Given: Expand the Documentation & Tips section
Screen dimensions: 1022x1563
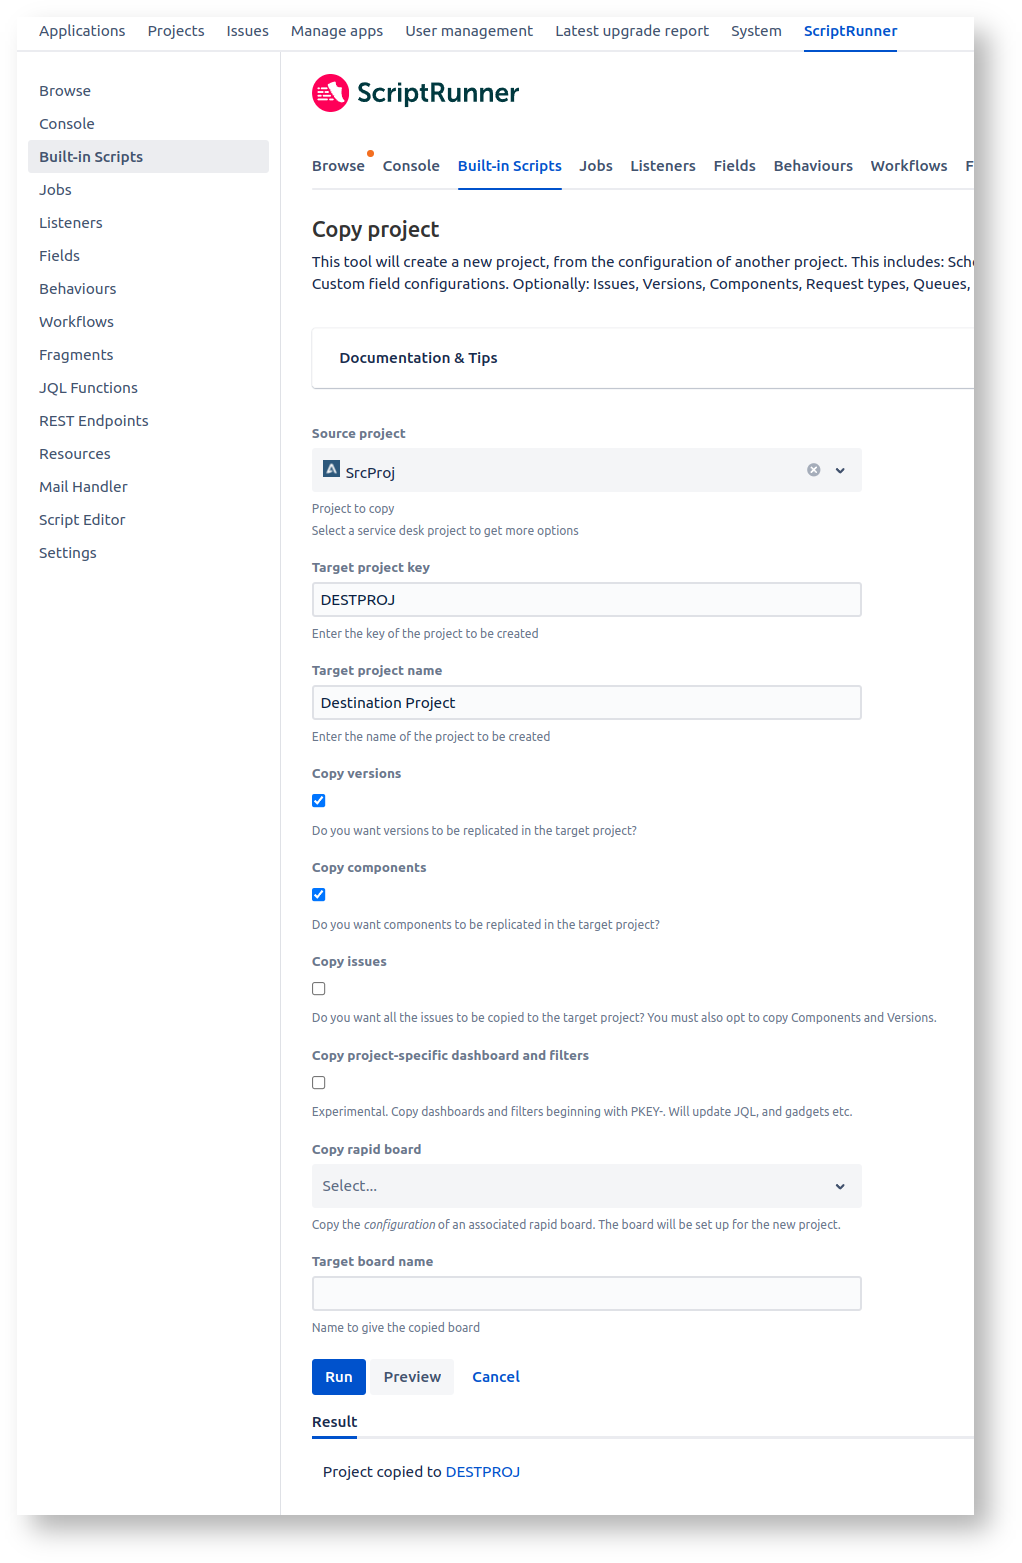Looking at the screenshot, I should pyautogui.click(x=418, y=358).
